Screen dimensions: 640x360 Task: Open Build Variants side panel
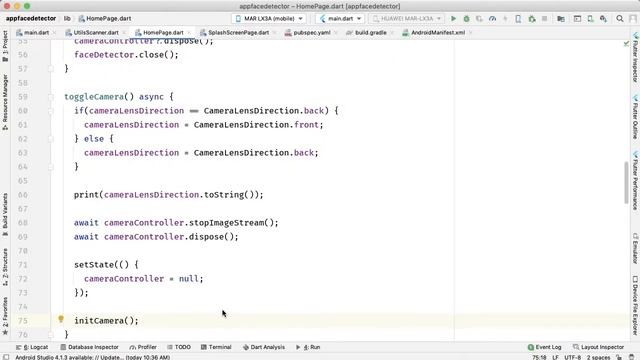pos(5,214)
